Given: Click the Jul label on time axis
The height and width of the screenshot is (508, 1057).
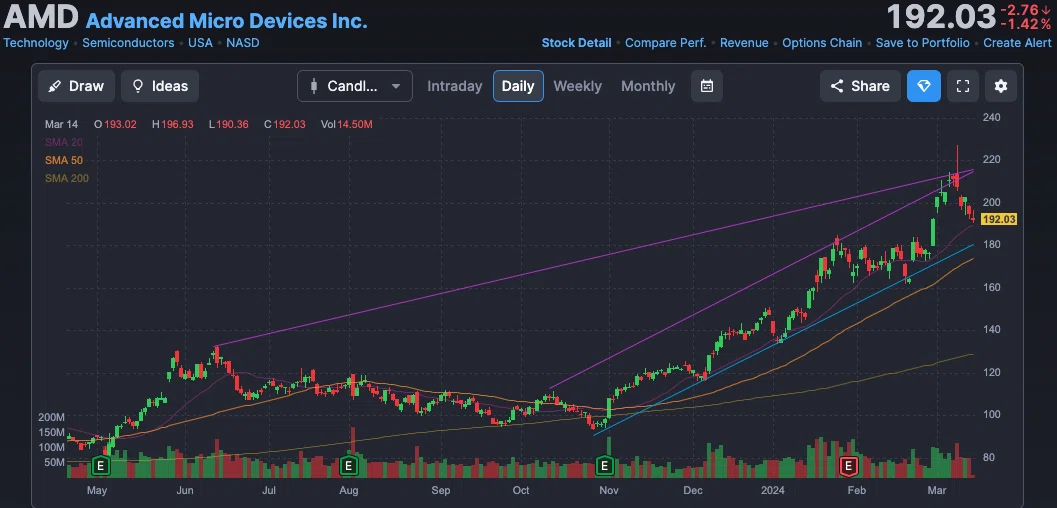Looking at the screenshot, I should tap(269, 490).
